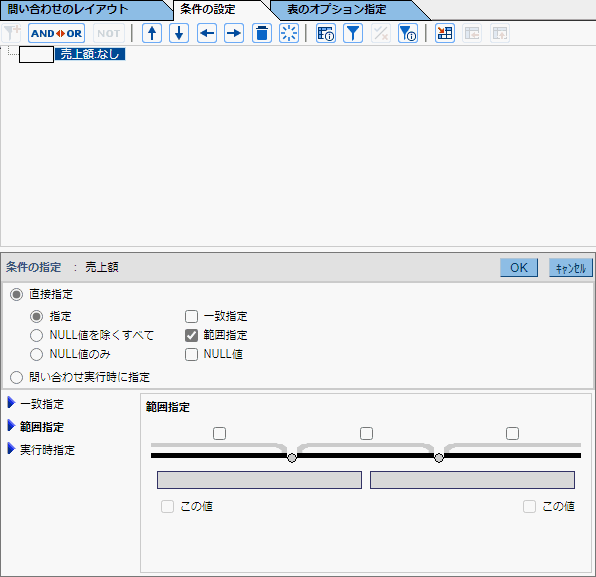Switch to the 問い合わせのレイアウト tab
The height and width of the screenshot is (577, 596).
click(x=68, y=10)
